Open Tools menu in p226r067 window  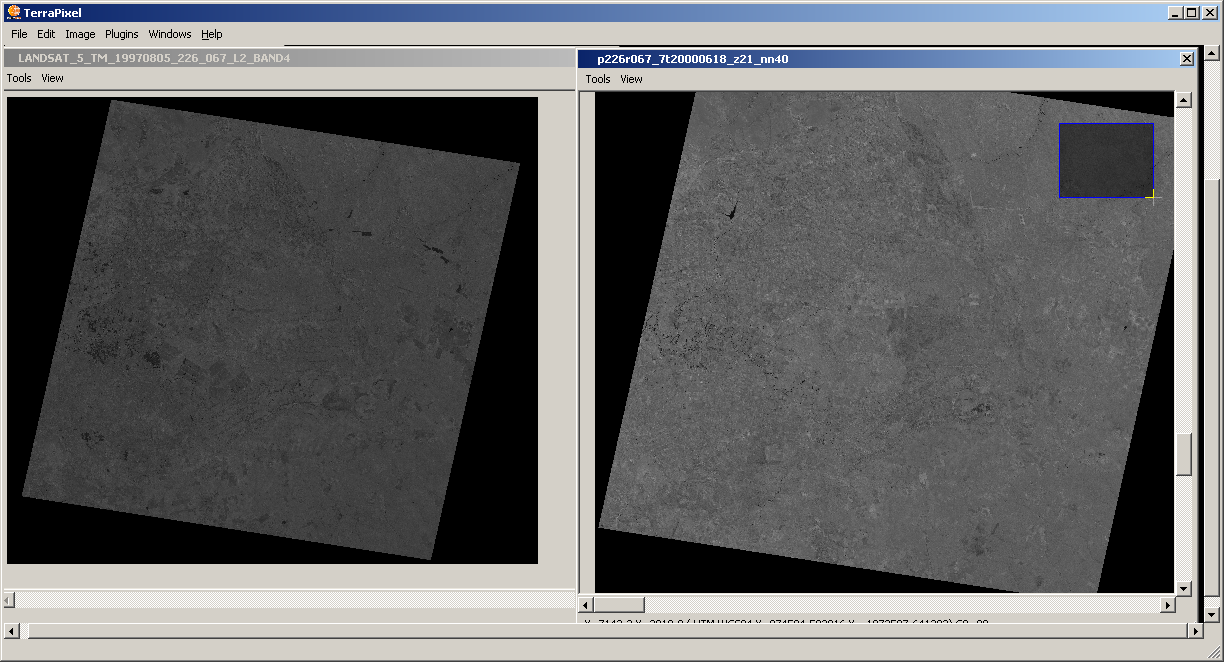tap(598, 79)
